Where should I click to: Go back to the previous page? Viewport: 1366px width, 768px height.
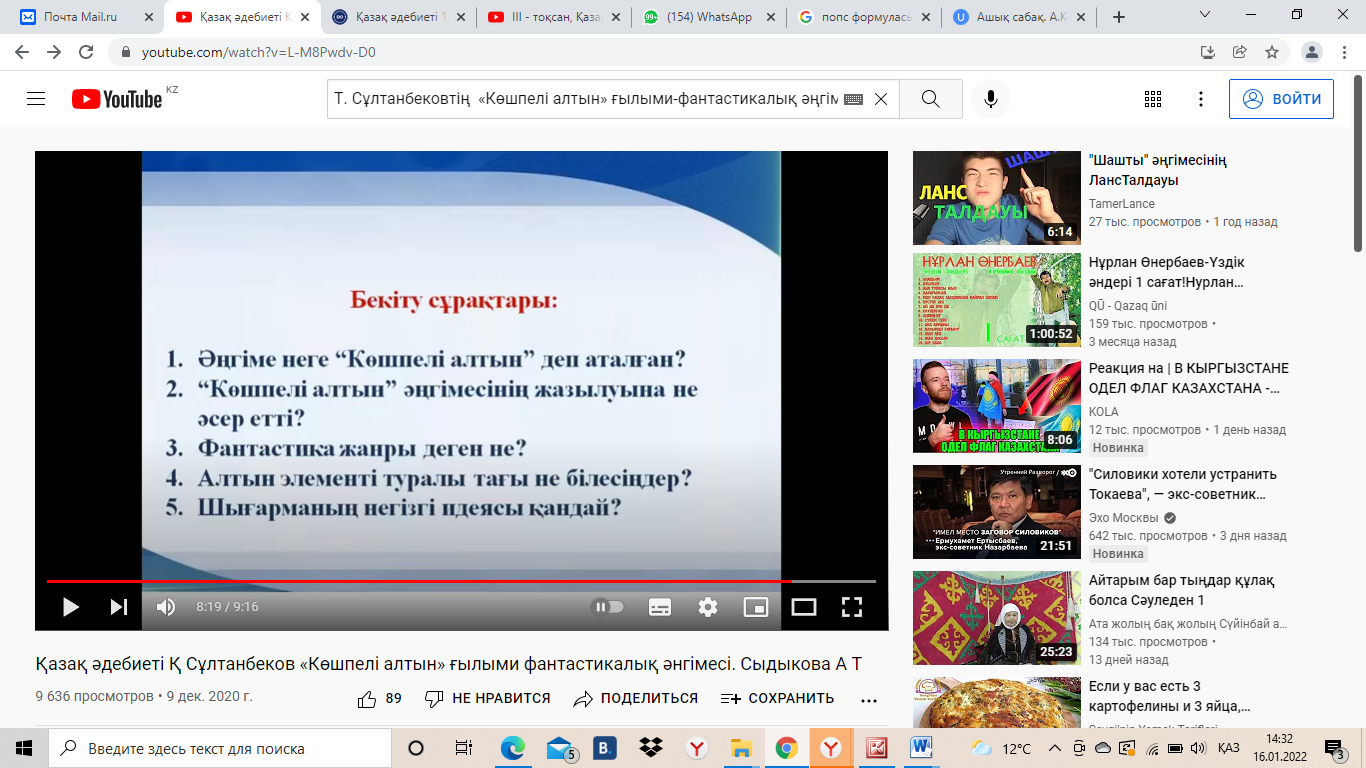pos(22,52)
